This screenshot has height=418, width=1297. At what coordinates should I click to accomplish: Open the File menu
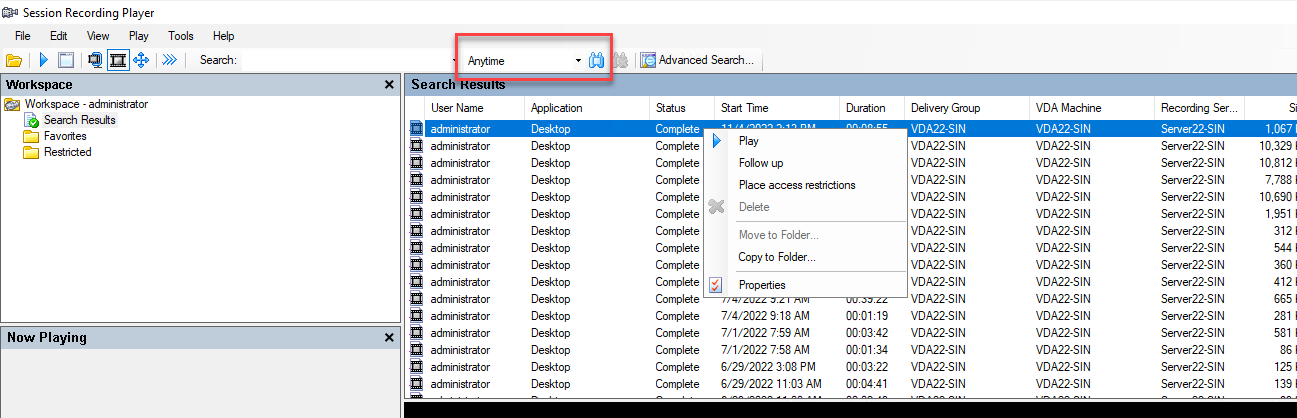pos(23,36)
